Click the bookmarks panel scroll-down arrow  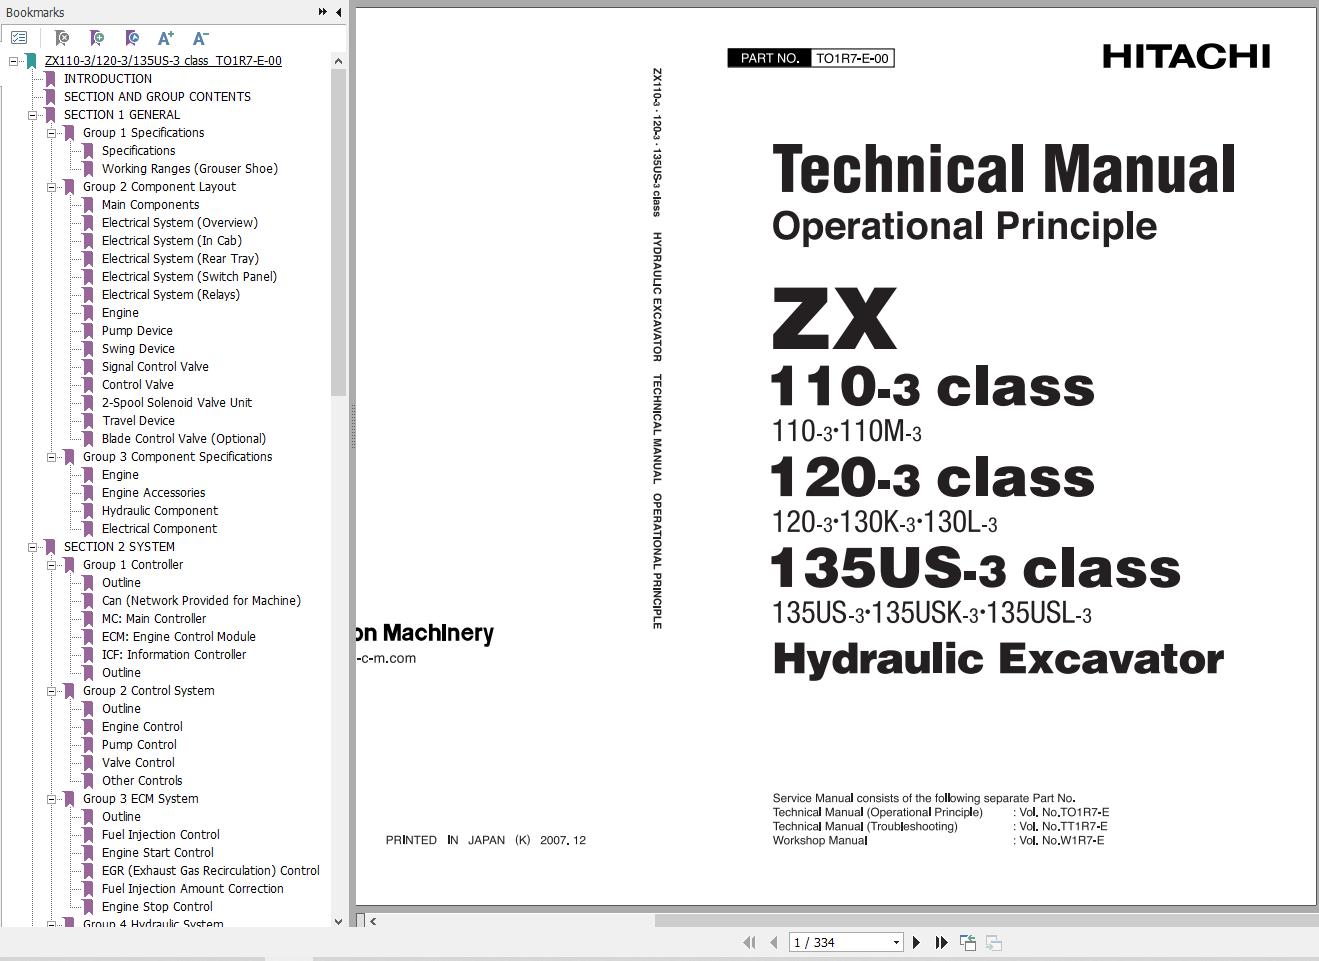[338, 921]
